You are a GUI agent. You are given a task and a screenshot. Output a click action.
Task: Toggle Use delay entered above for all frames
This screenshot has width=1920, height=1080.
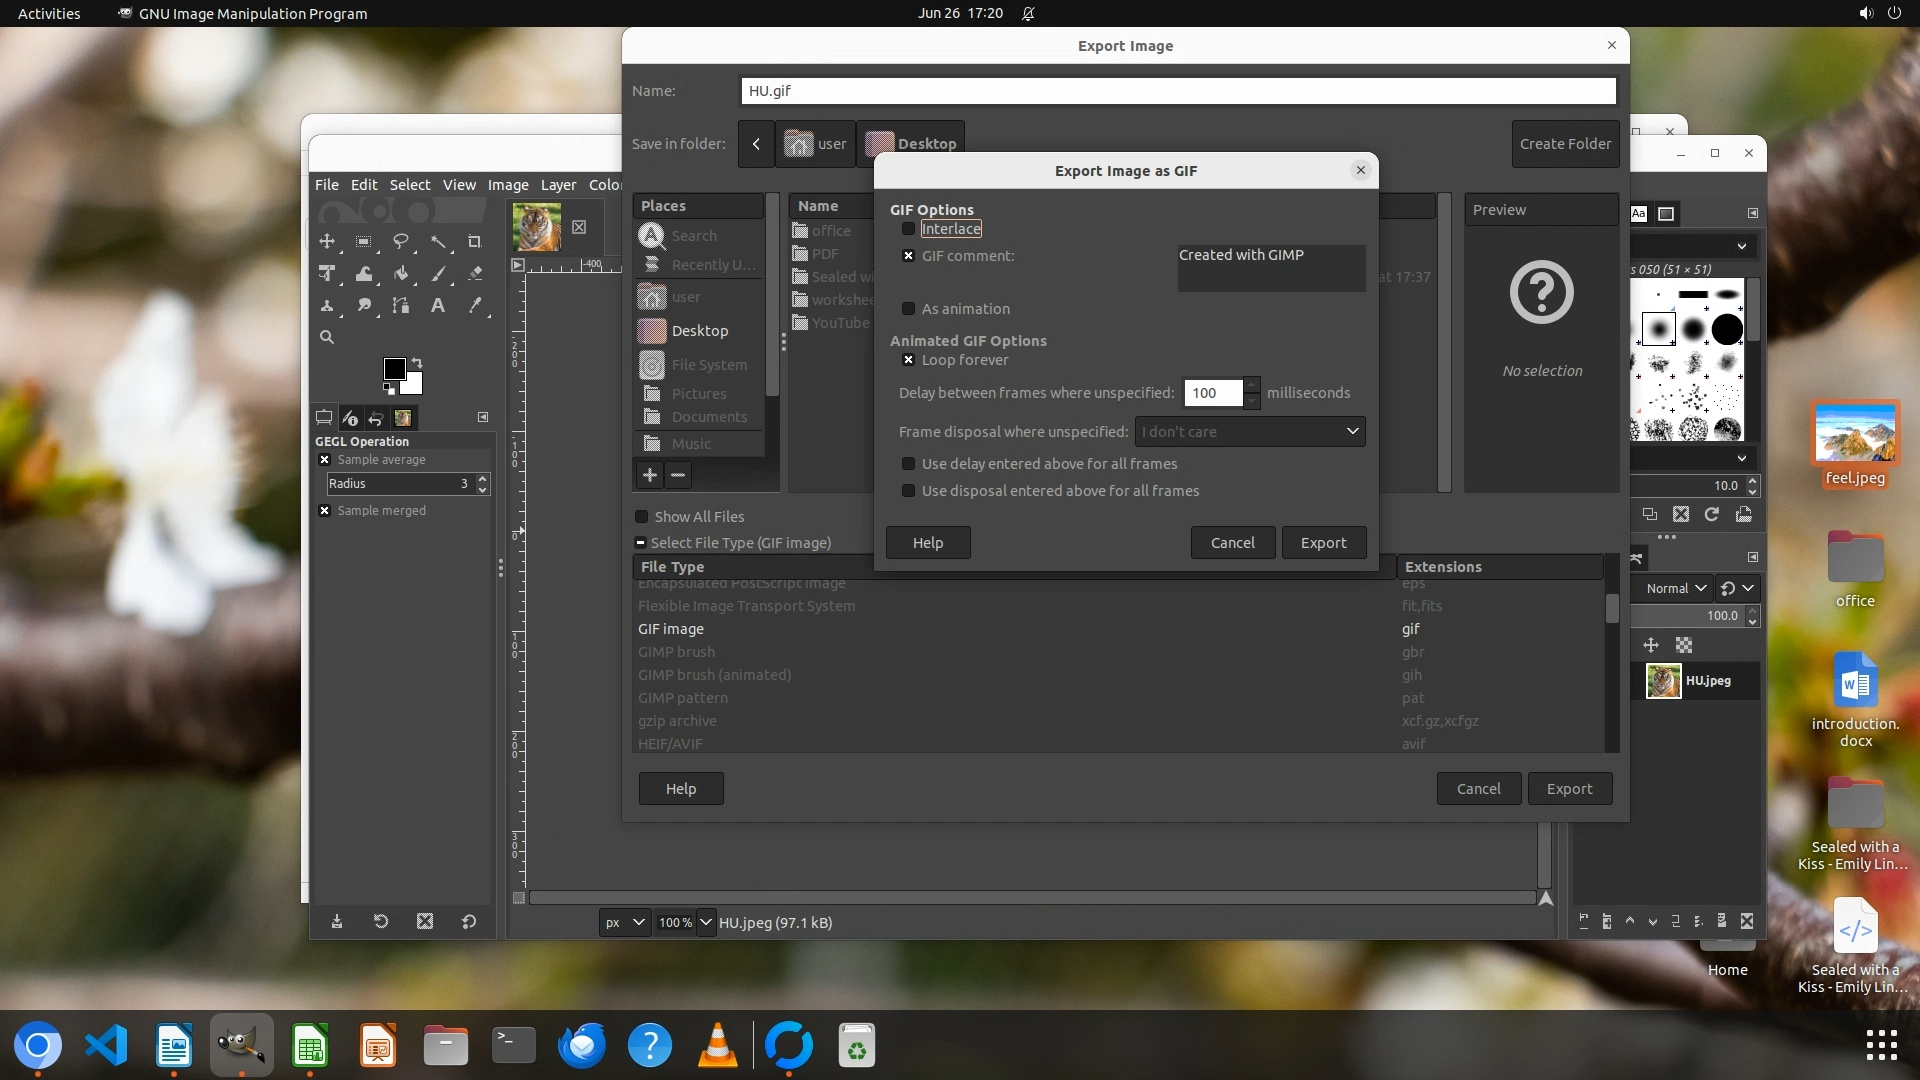click(908, 464)
